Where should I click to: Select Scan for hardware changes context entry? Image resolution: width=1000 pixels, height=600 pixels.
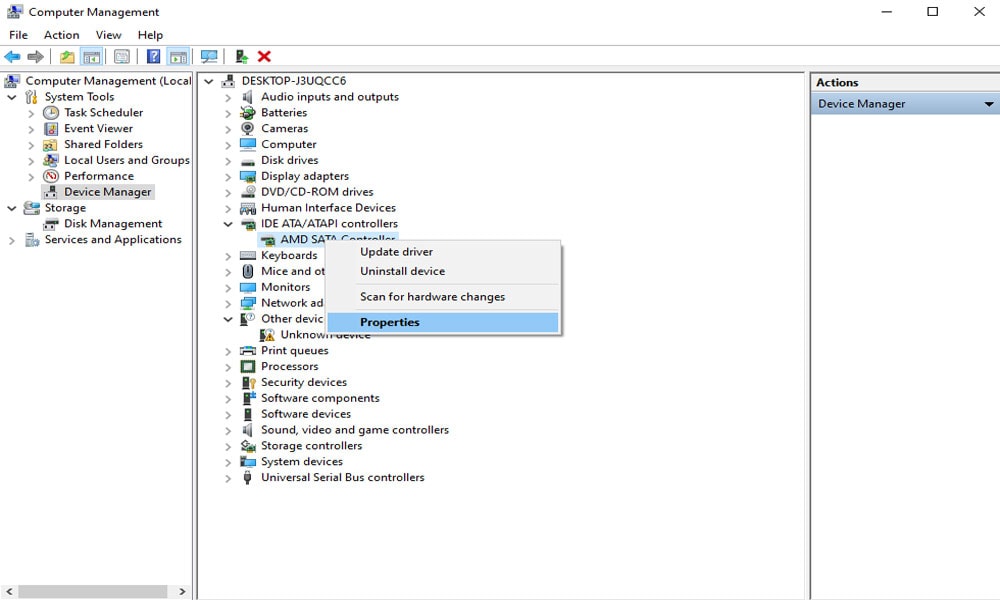coord(443,296)
